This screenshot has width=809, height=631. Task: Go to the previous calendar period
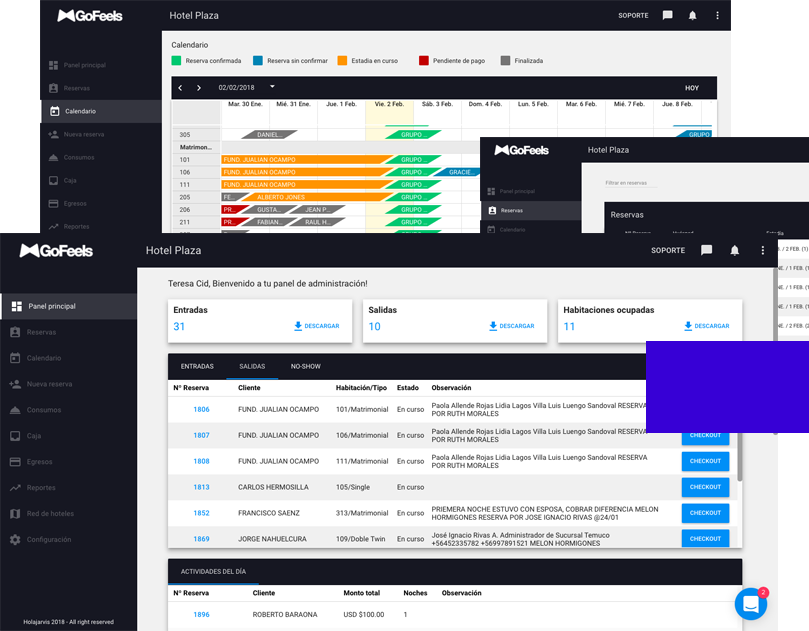click(180, 88)
